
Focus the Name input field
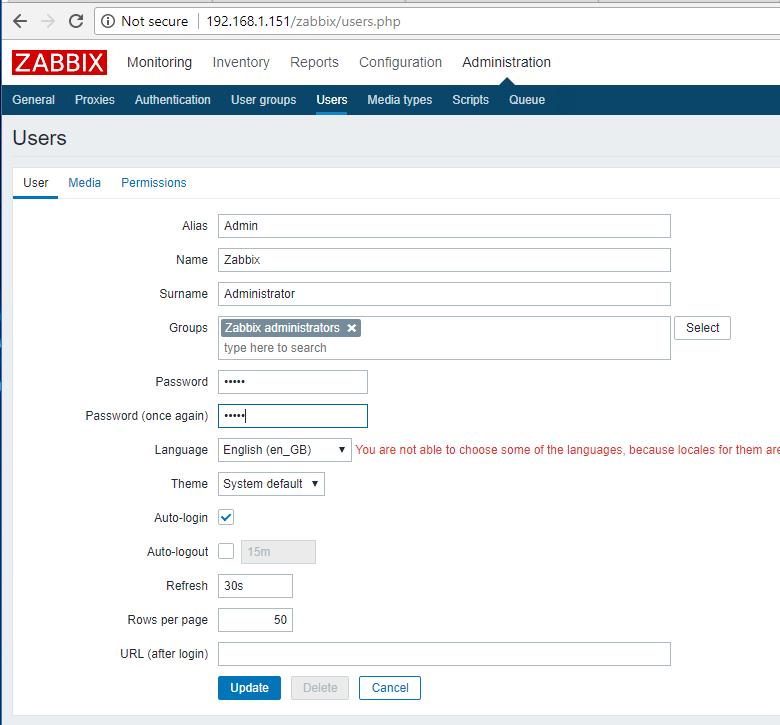[x=444, y=260]
